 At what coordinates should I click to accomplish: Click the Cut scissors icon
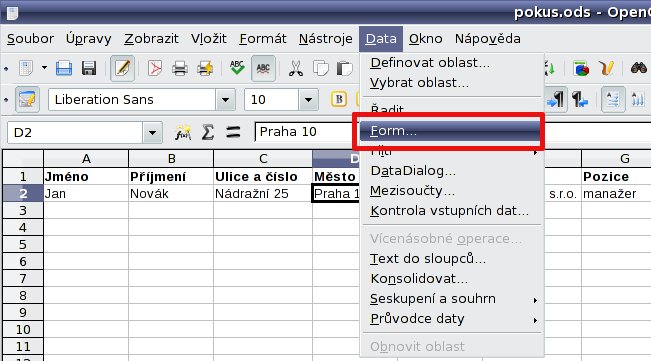[296, 68]
